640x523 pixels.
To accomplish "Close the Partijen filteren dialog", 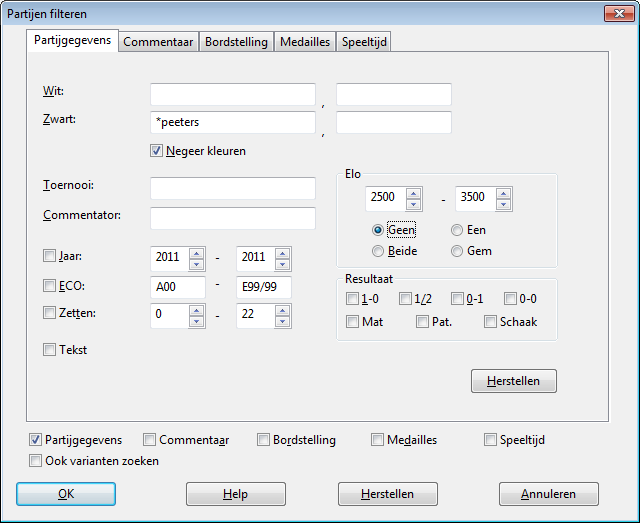I will [616, 12].
